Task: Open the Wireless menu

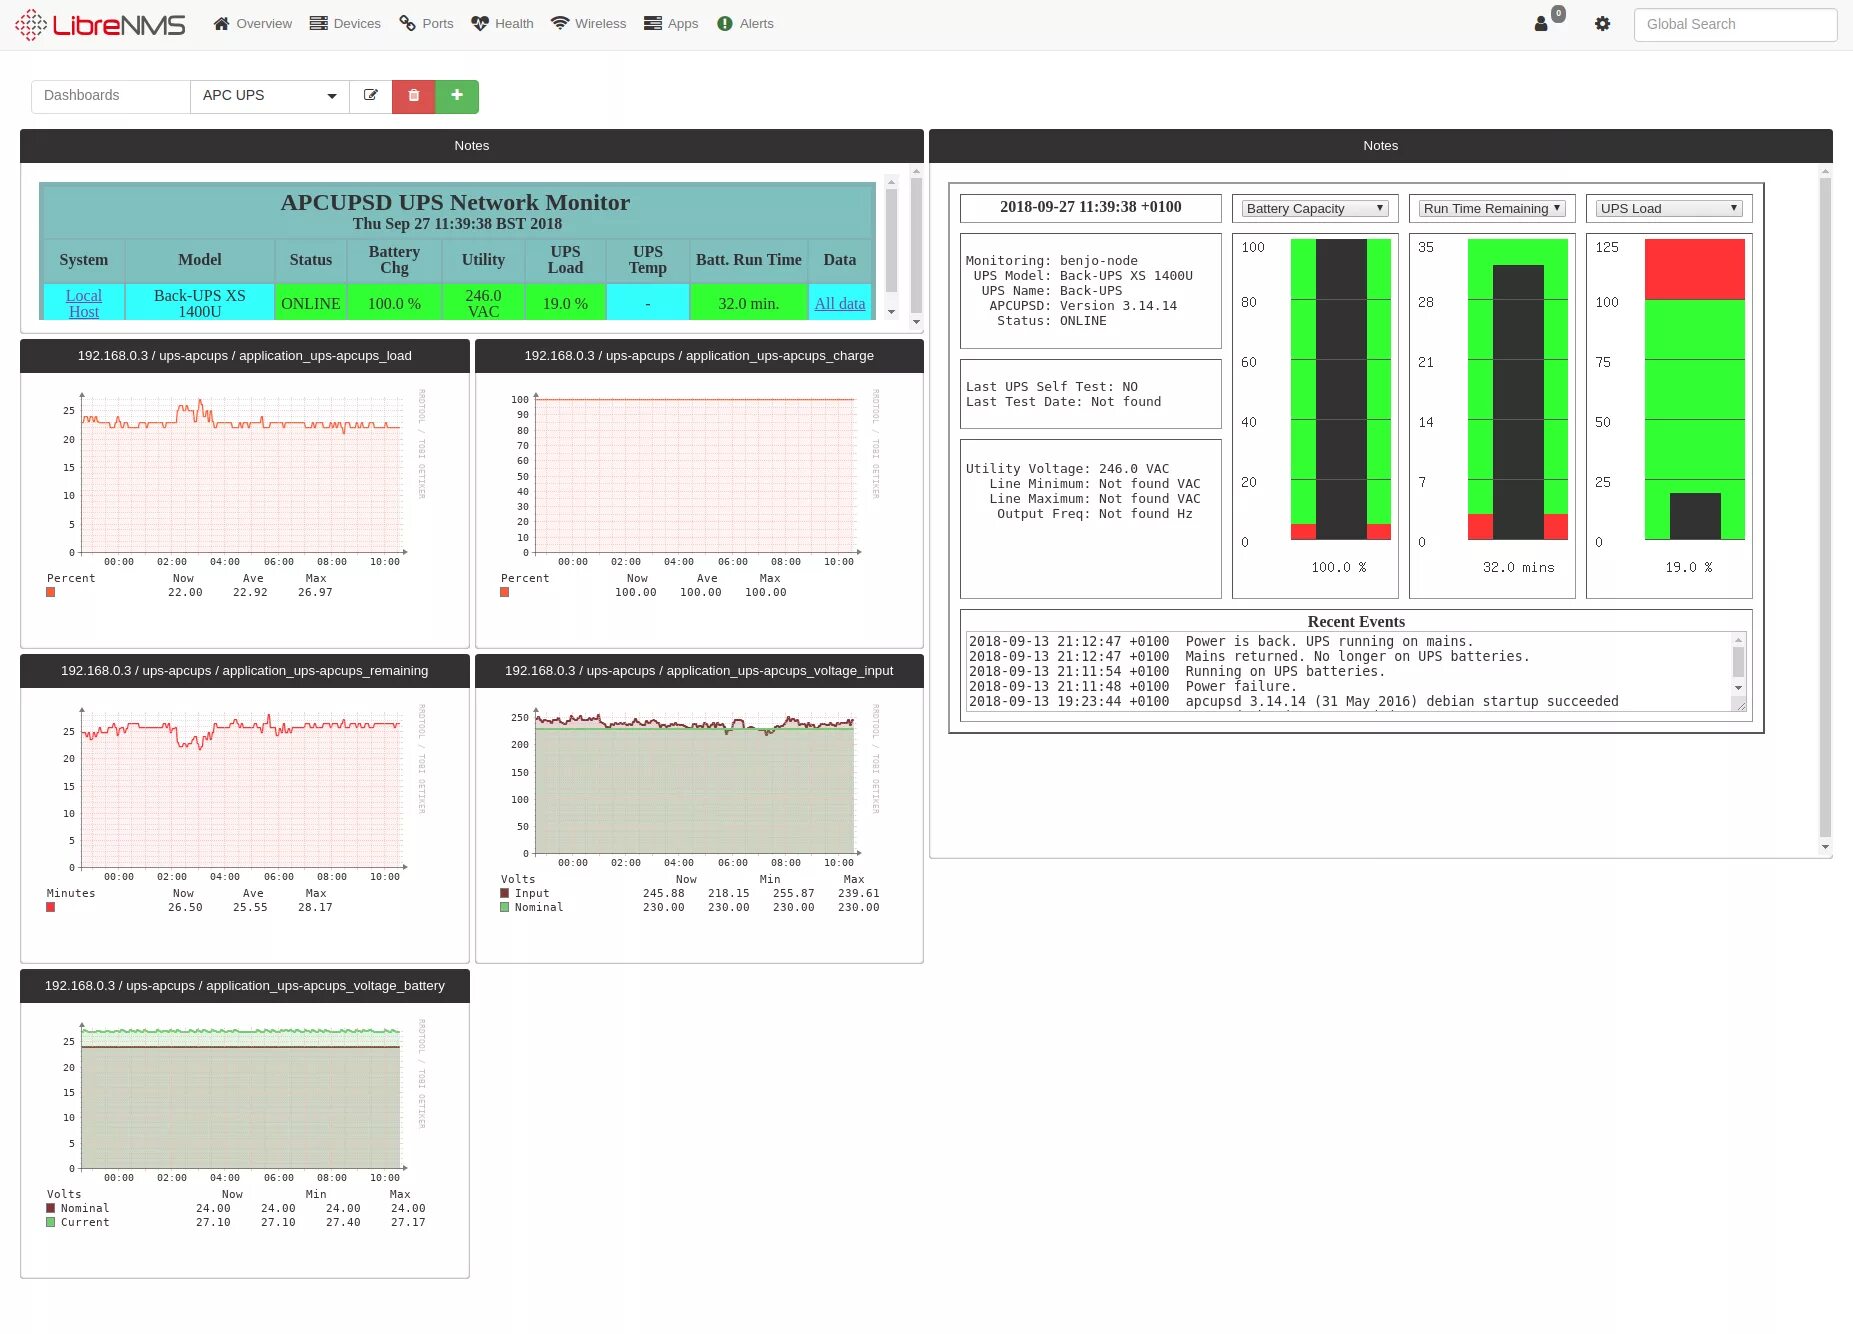Action: coord(588,24)
